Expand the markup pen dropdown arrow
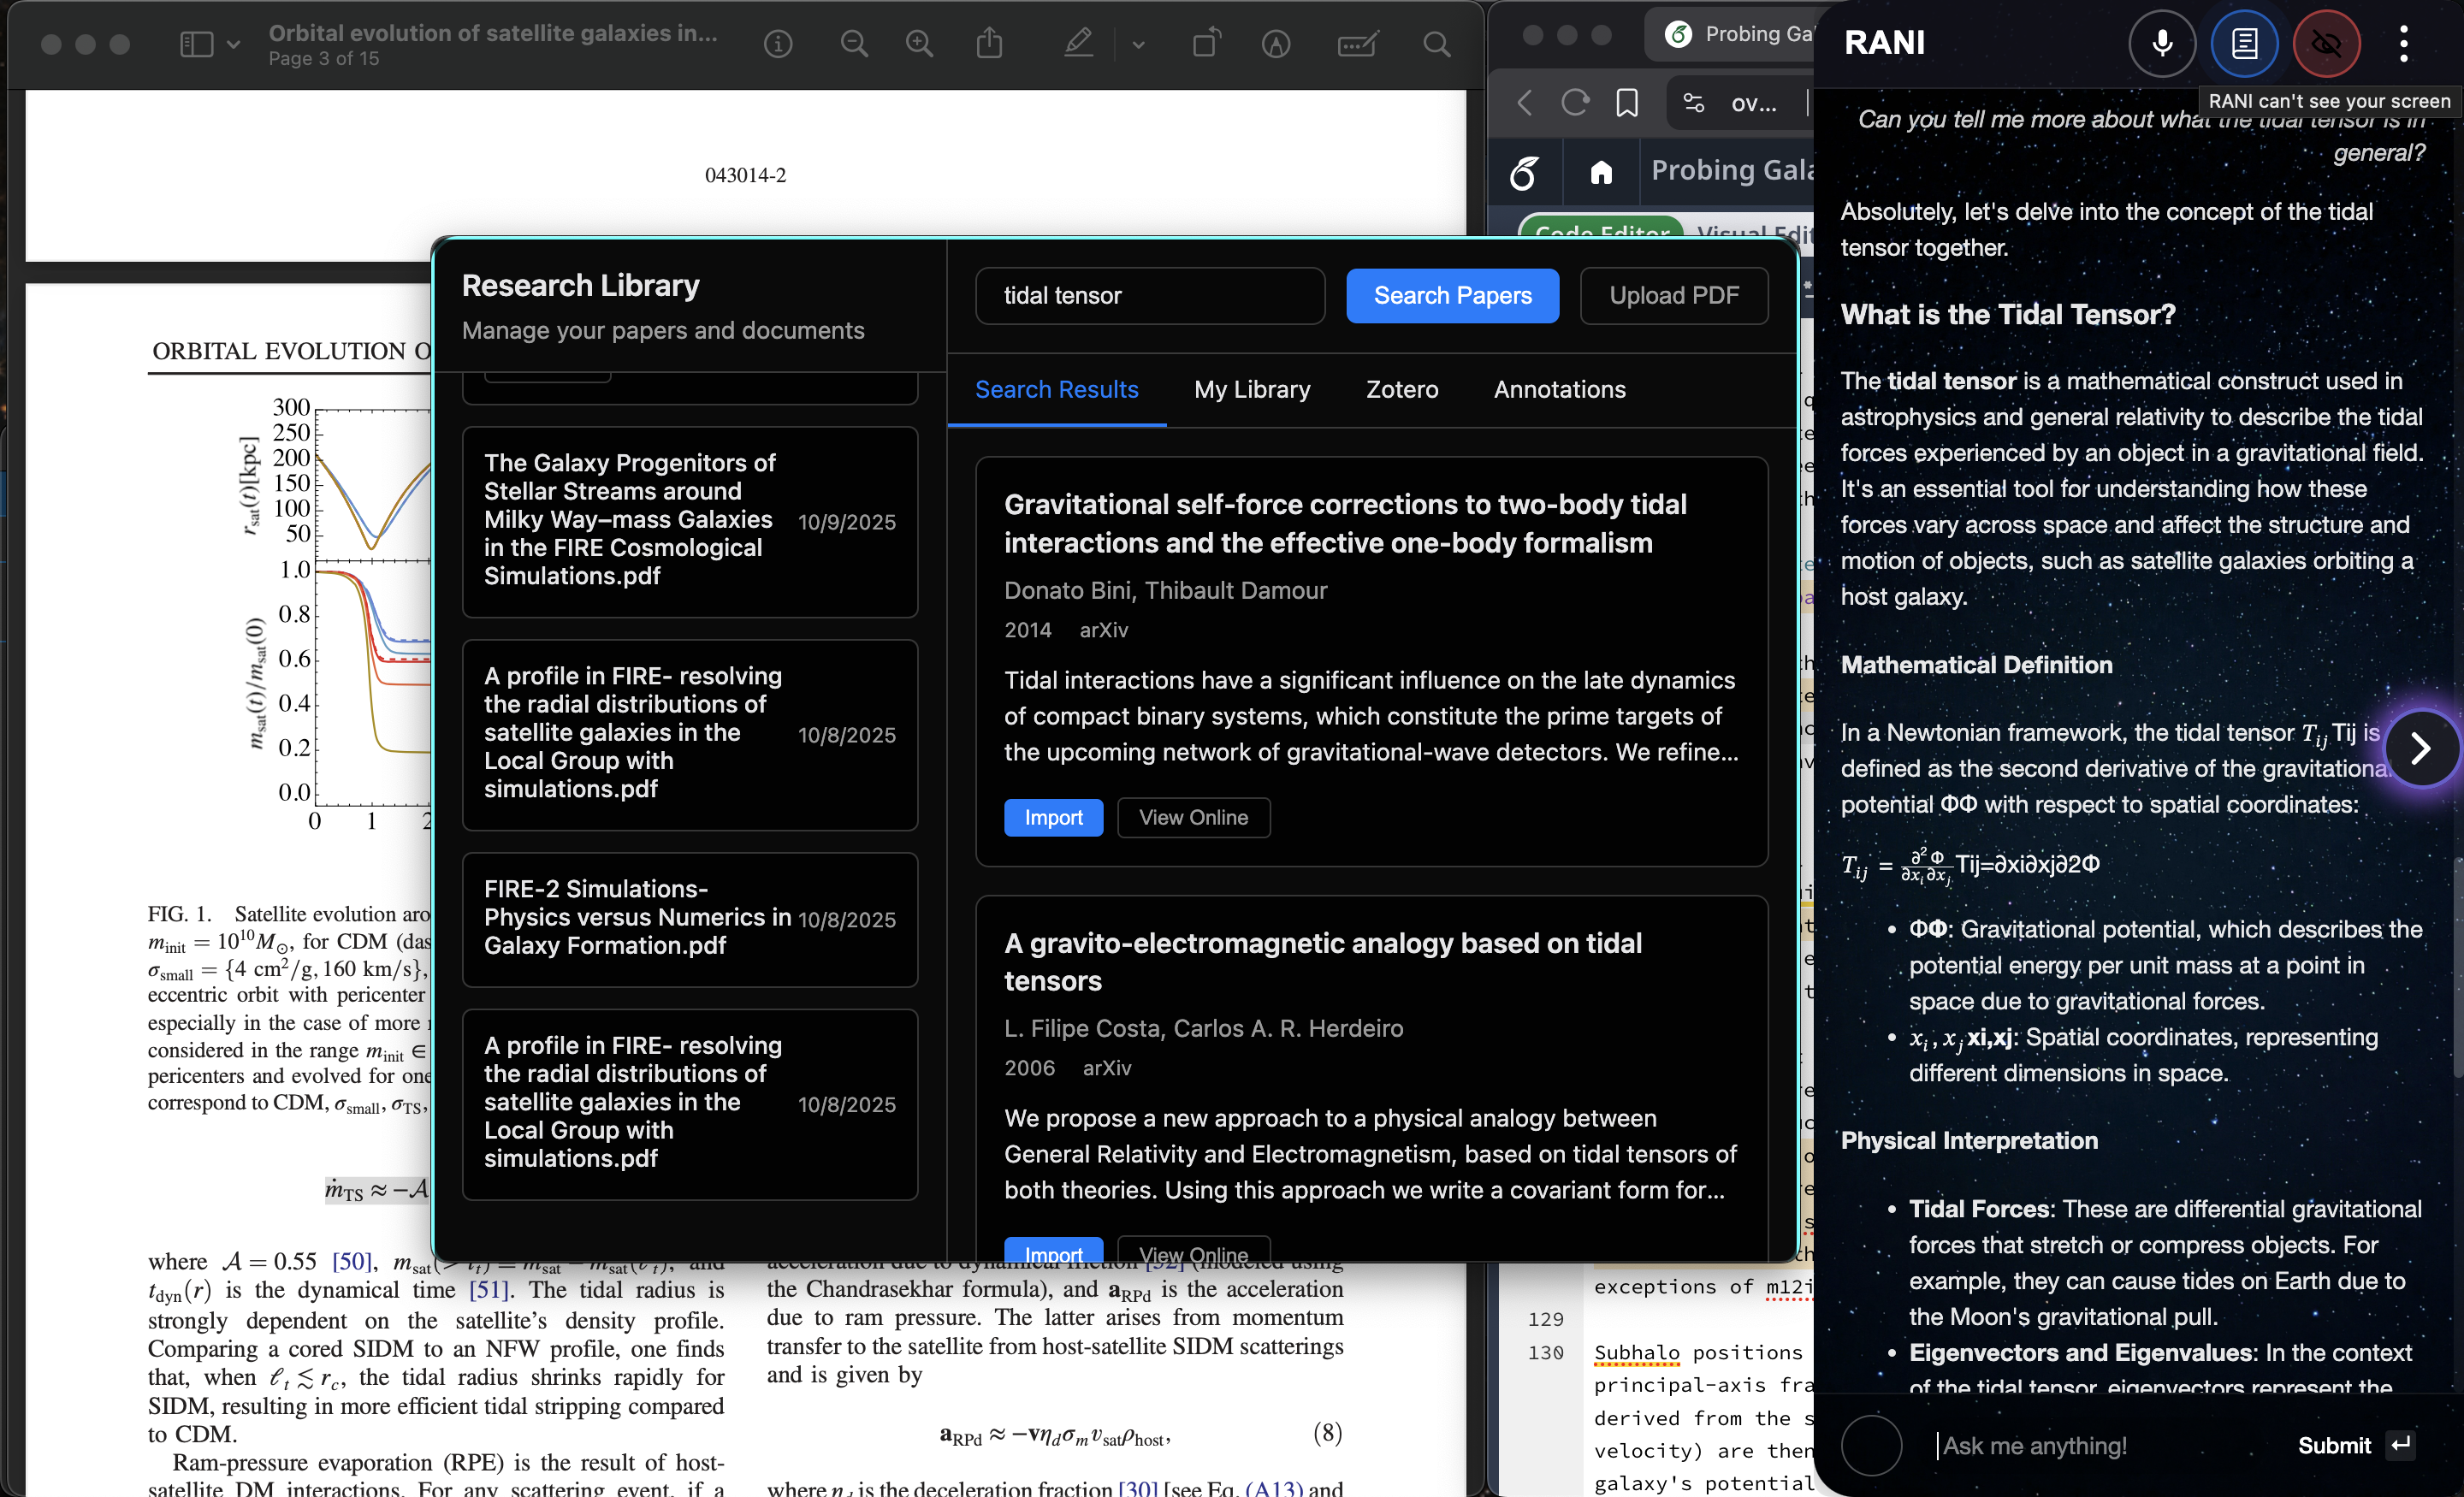 pos(1138,45)
